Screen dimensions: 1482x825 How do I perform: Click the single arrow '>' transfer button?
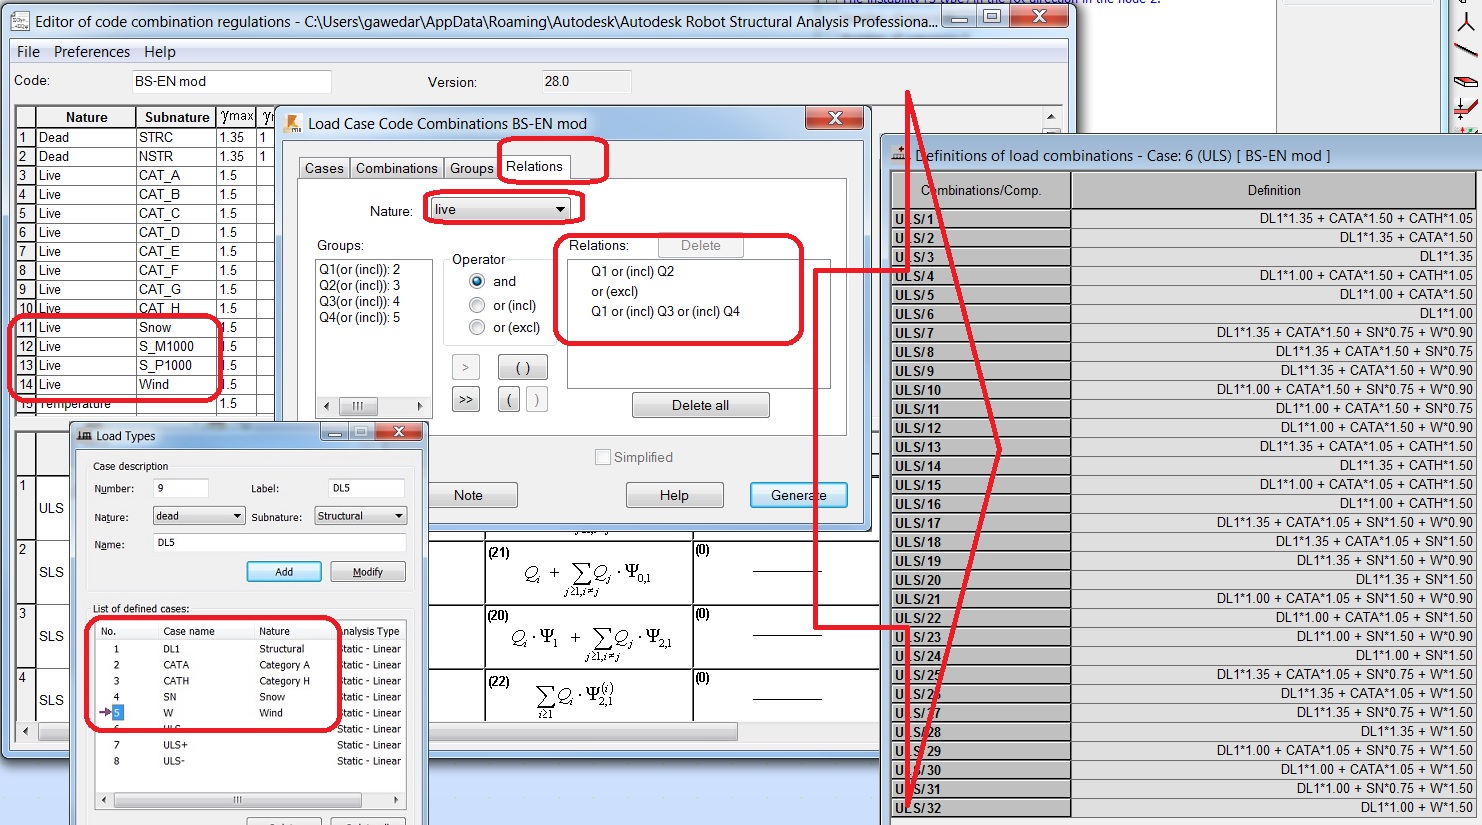tap(465, 367)
